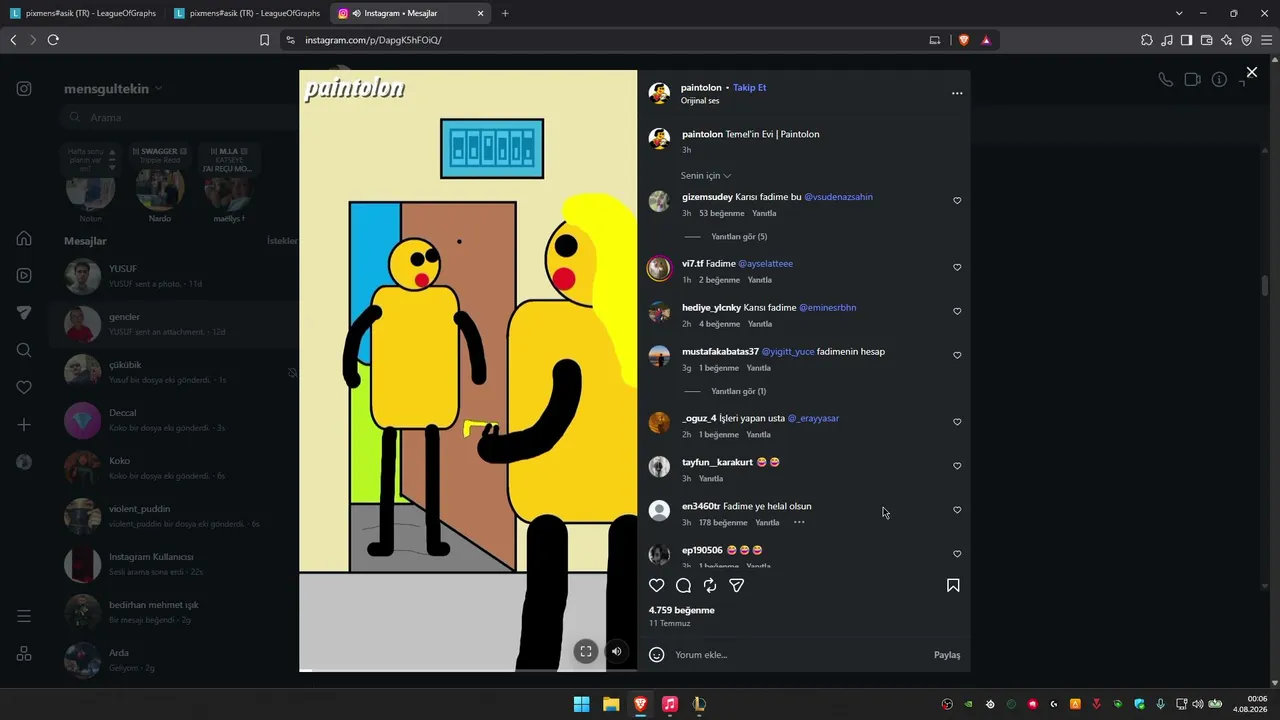
Task: Share the post via the paper plane icon
Action: click(736, 585)
